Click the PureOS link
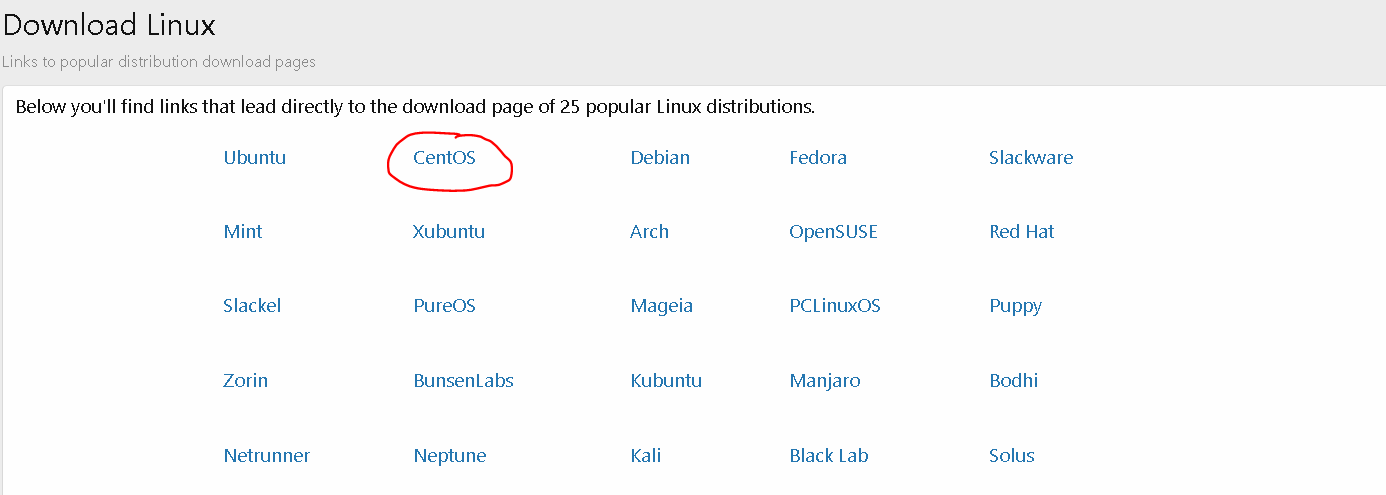1386x495 pixels. (x=445, y=305)
